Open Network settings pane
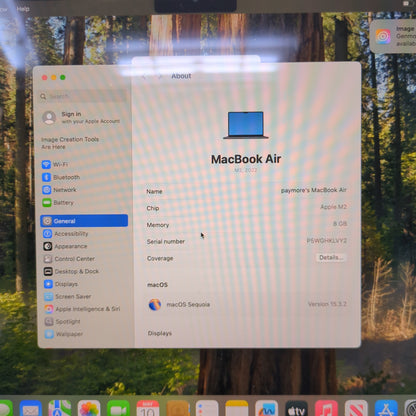The height and width of the screenshot is (416, 416). pyautogui.click(x=60, y=190)
